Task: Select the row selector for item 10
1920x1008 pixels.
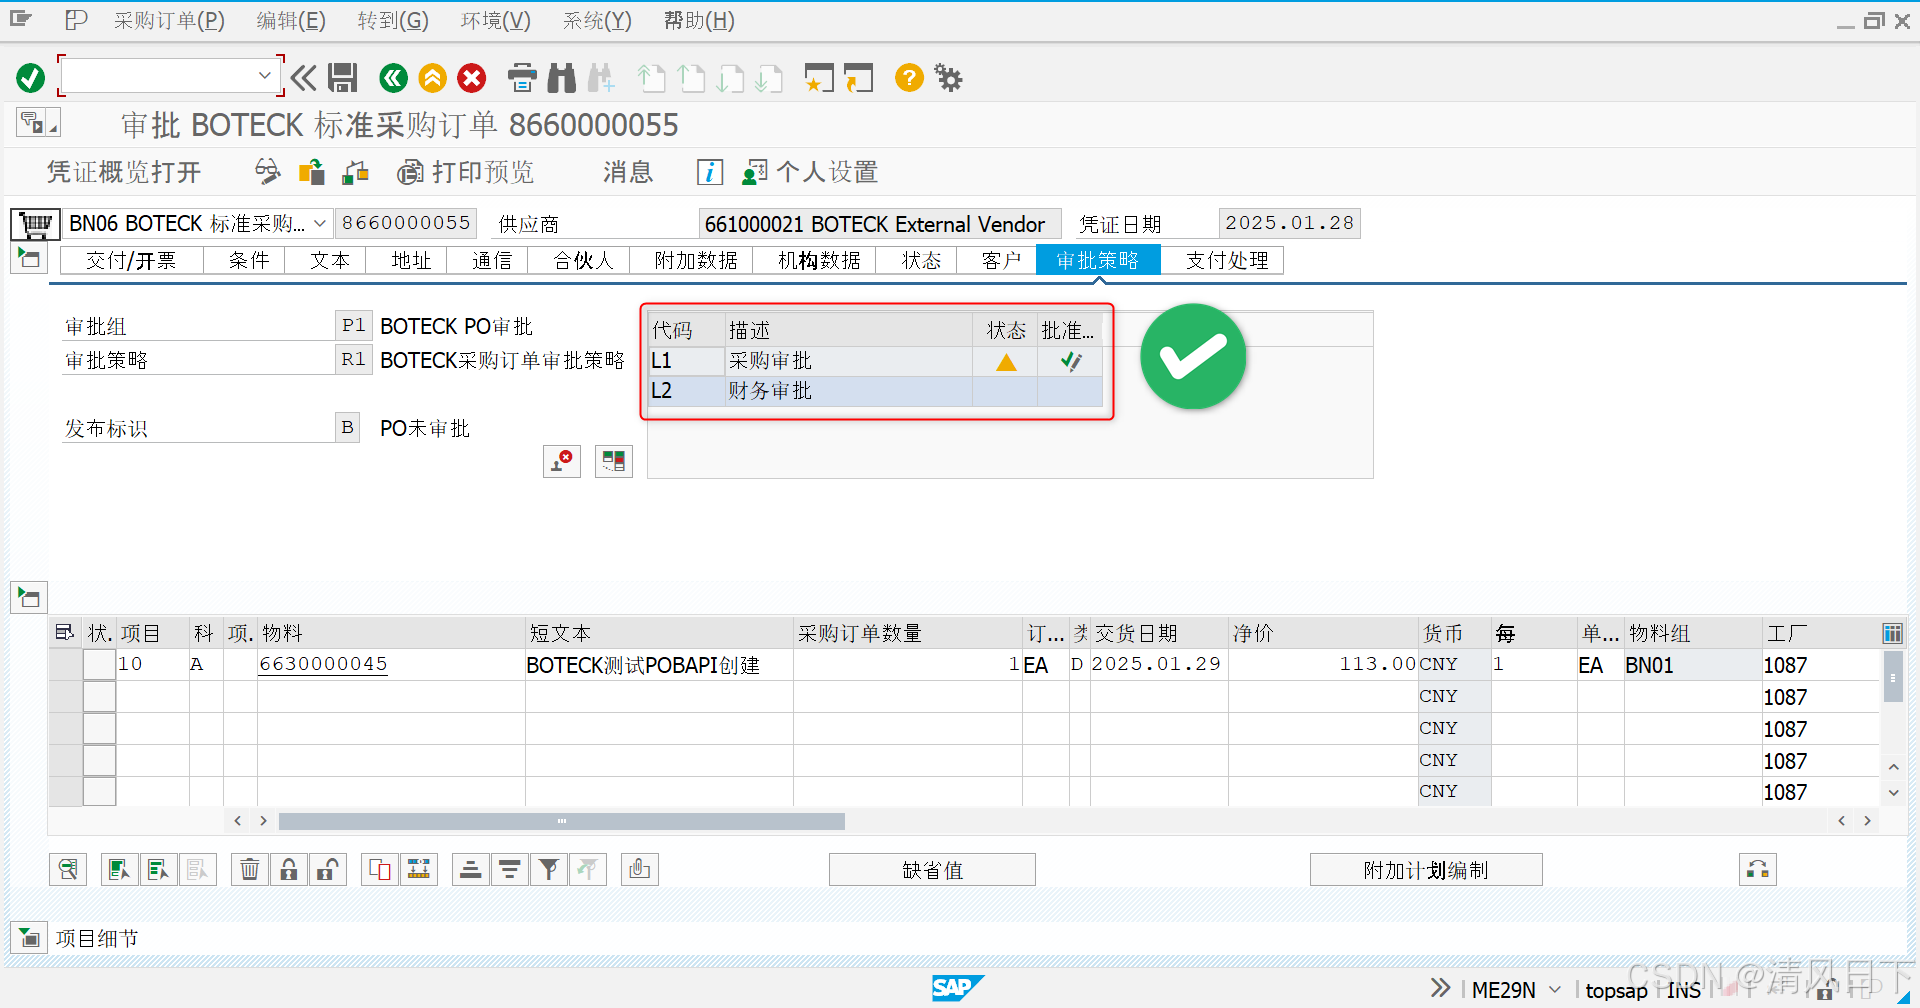Action: click(65, 664)
